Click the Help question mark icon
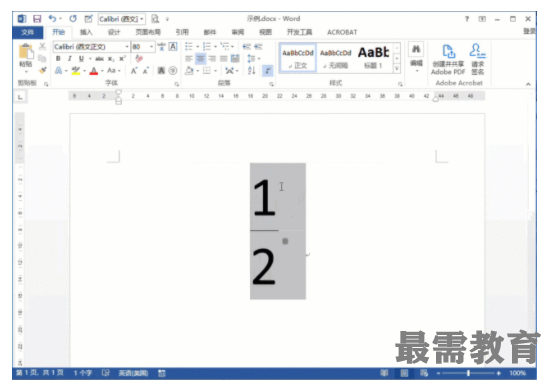The width and height of the screenshot is (547, 387). click(x=467, y=19)
